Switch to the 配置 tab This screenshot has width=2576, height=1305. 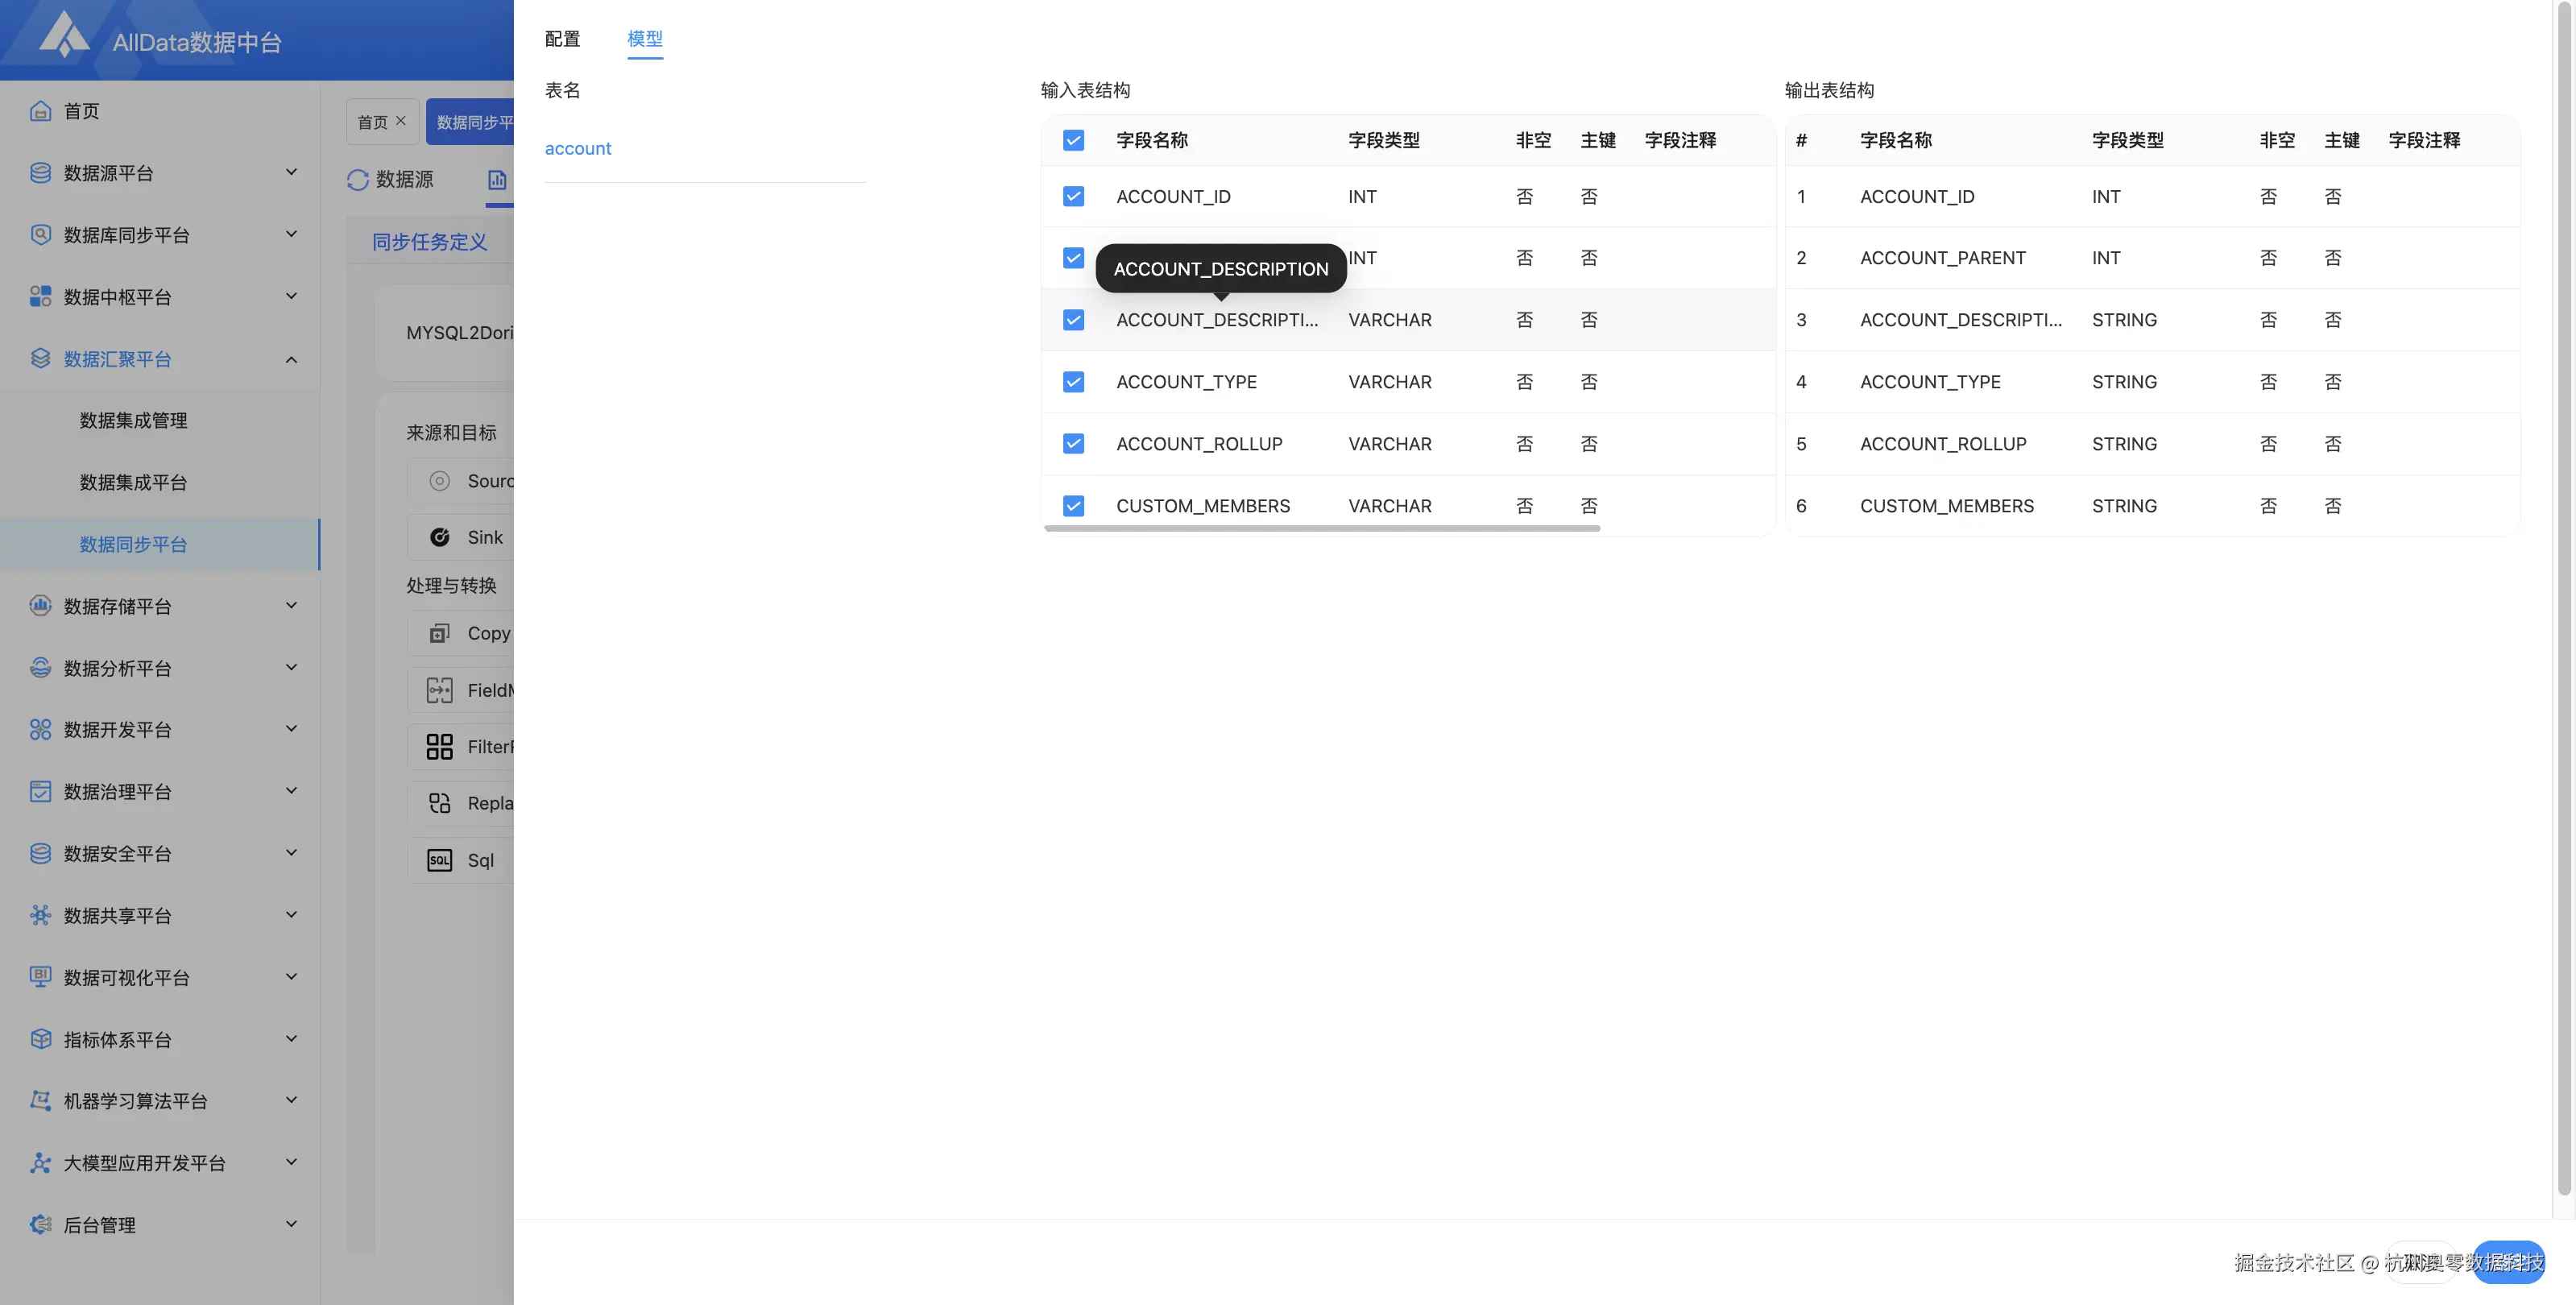point(562,39)
